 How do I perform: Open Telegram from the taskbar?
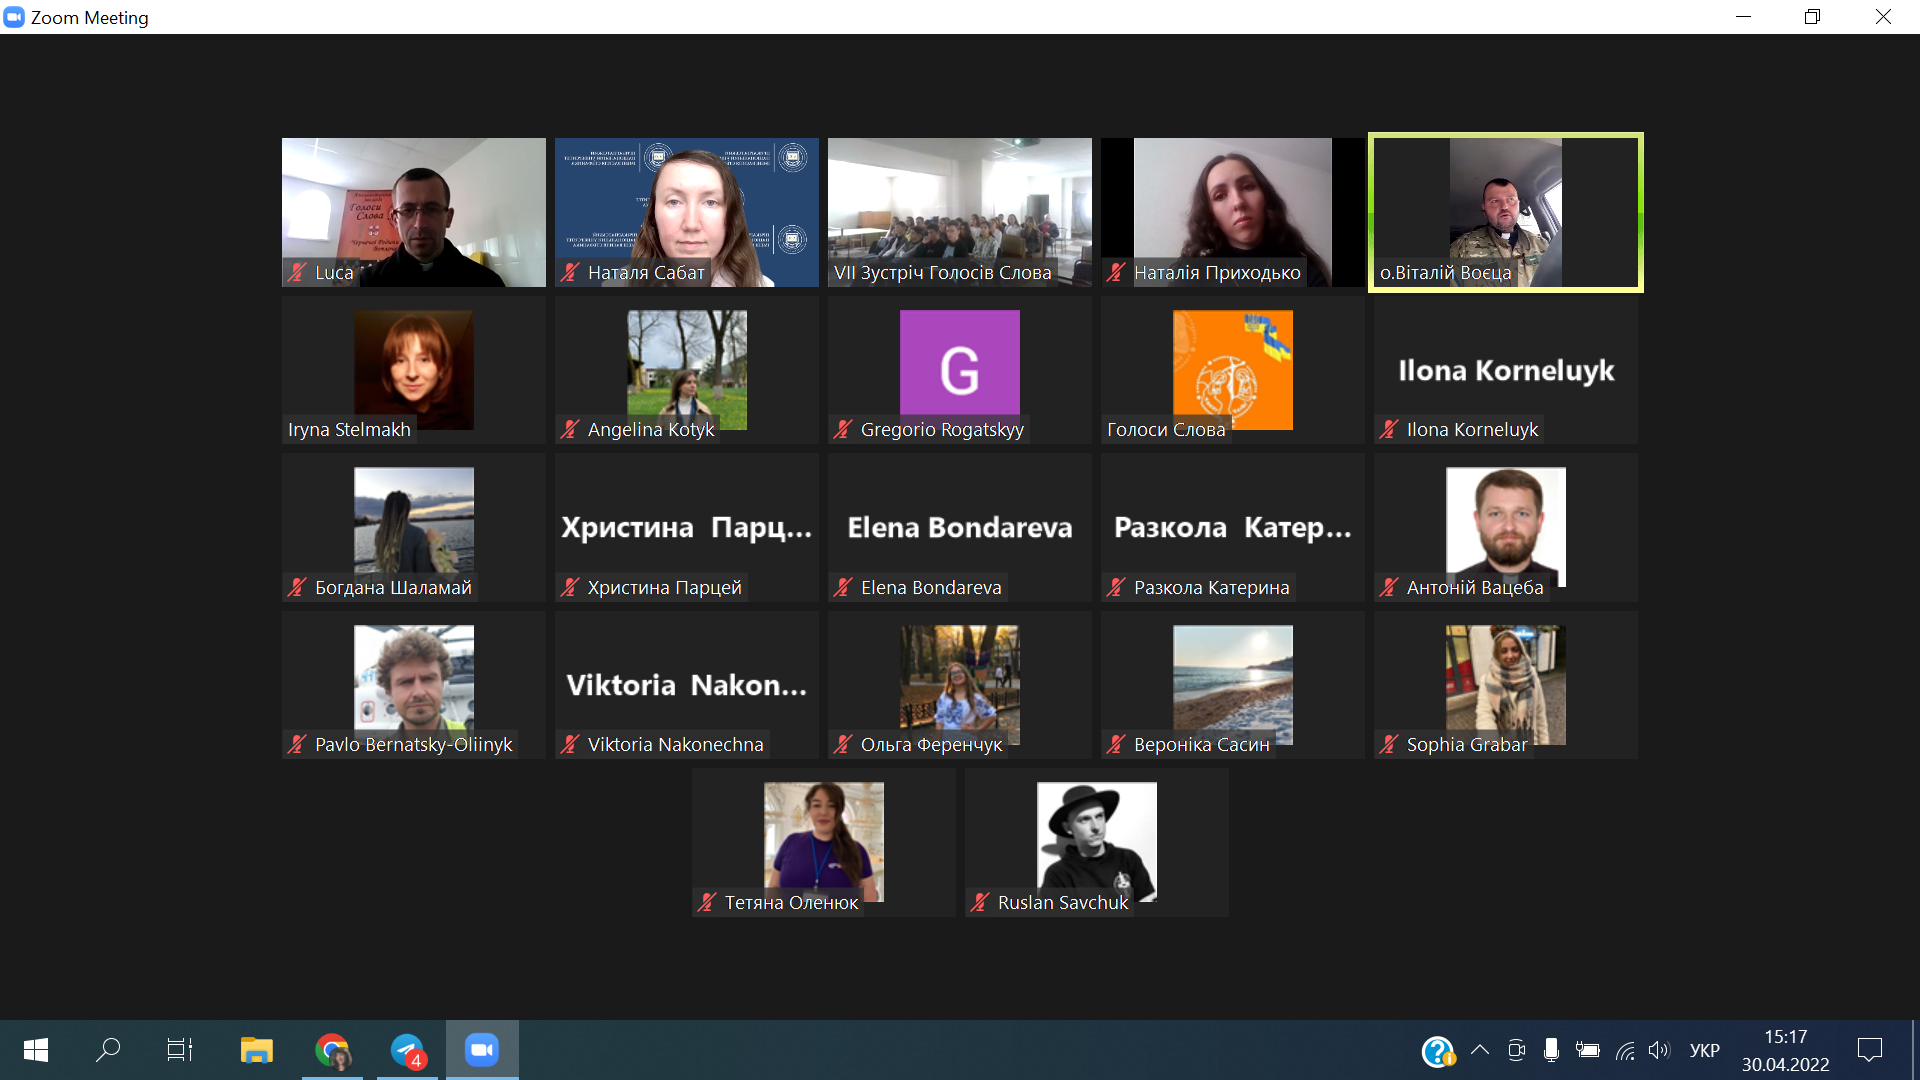coord(407,1050)
